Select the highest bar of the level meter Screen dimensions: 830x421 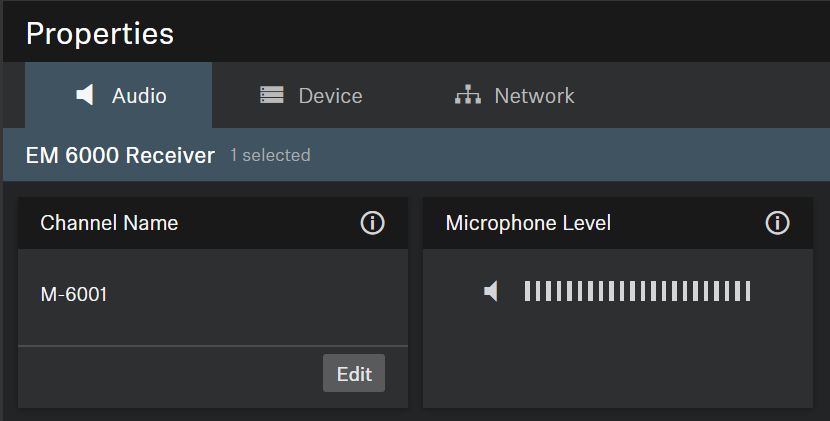(747, 292)
